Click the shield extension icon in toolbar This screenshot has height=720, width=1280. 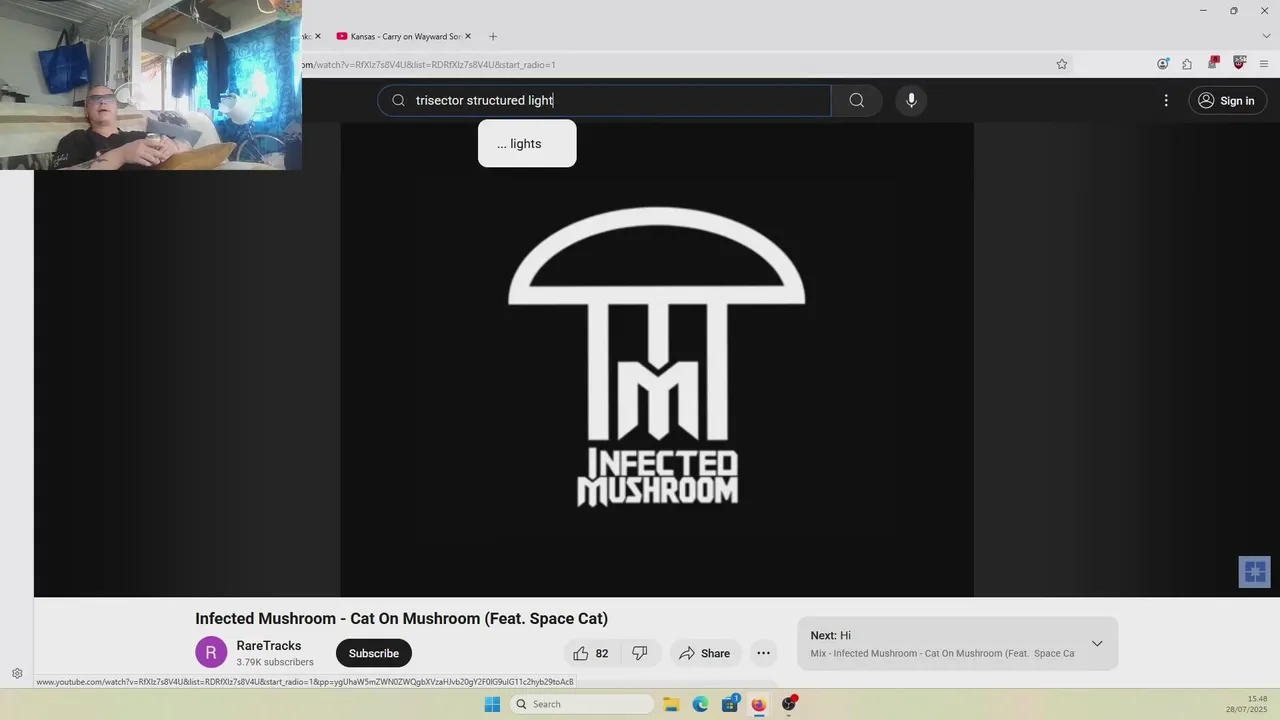[1239, 63]
